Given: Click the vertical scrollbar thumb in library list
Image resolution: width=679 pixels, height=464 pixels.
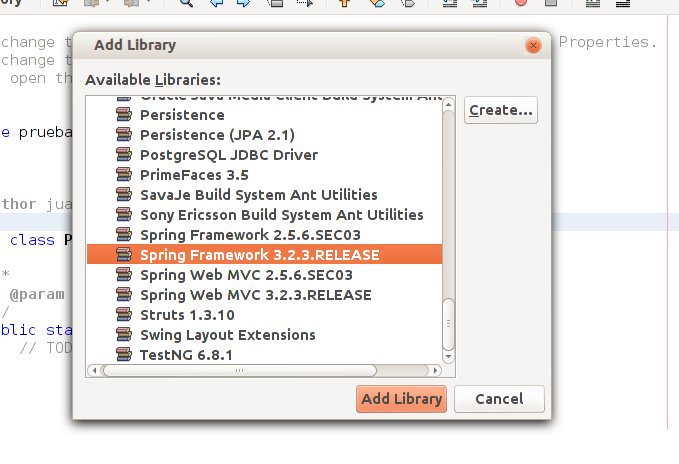Looking at the screenshot, I should point(448,324).
